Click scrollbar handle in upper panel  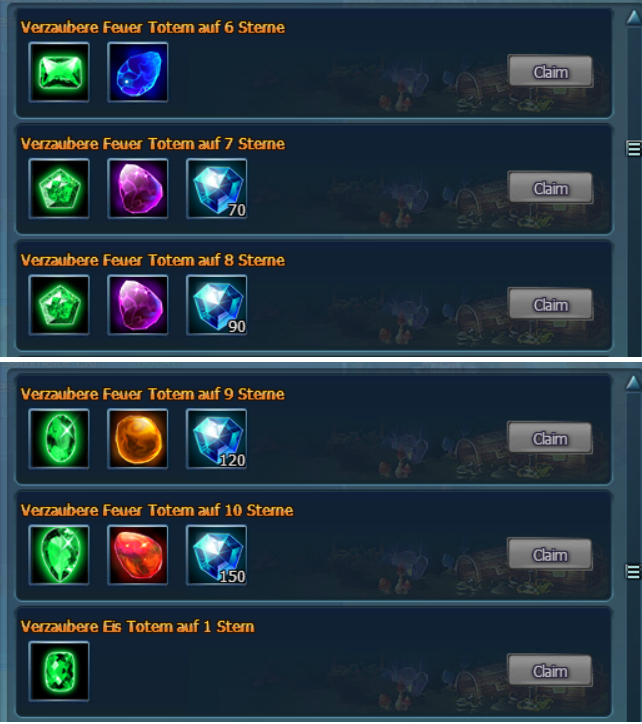(x=634, y=149)
